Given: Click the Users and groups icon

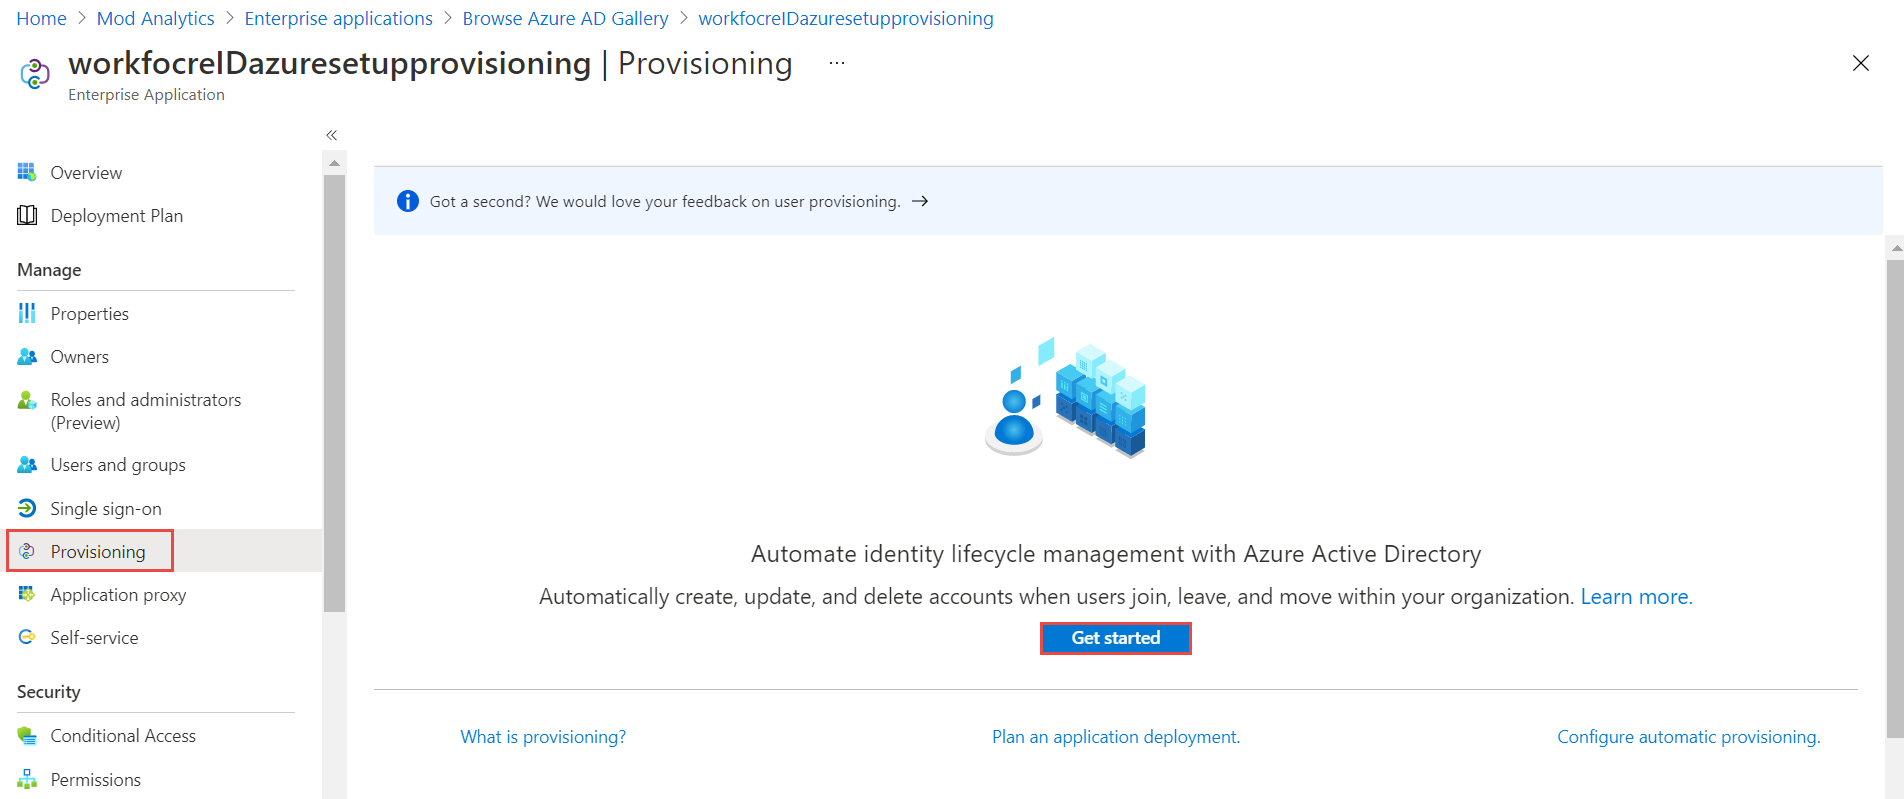Looking at the screenshot, I should click(x=27, y=464).
